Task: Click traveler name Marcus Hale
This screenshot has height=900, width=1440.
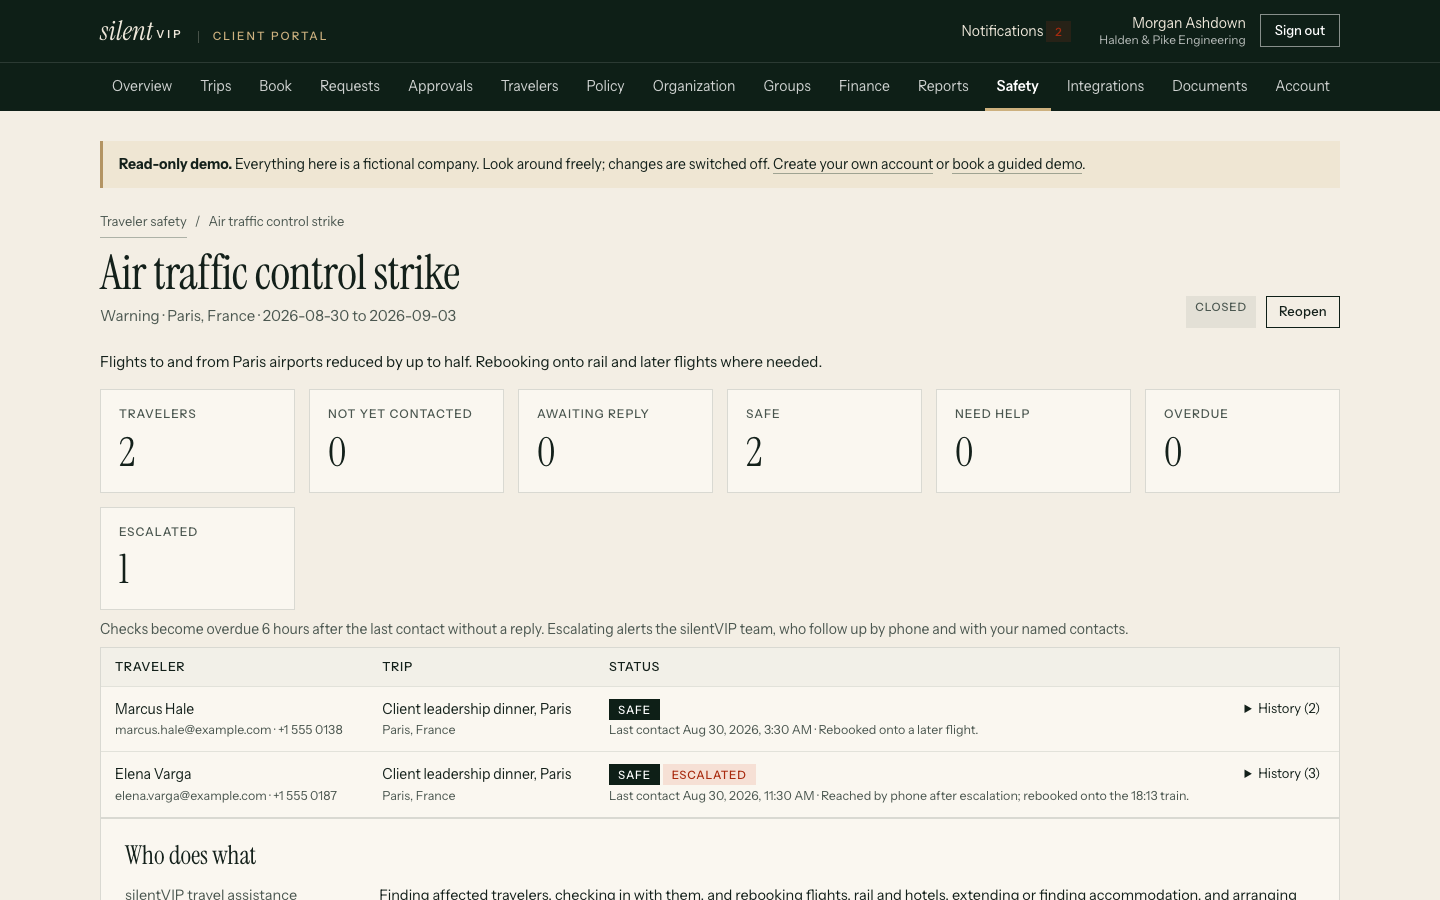Action: pyautogui.click(x=155, y=709)
